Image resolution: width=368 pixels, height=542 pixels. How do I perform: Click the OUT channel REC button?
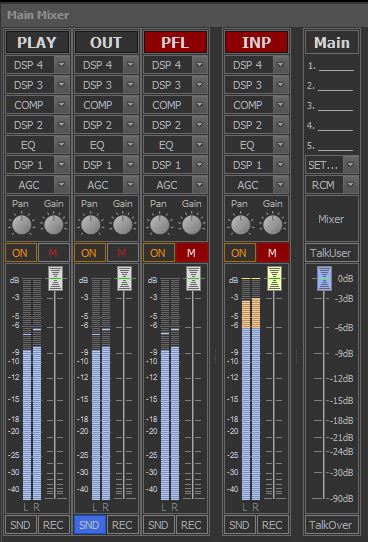click(x=122, y=525)
